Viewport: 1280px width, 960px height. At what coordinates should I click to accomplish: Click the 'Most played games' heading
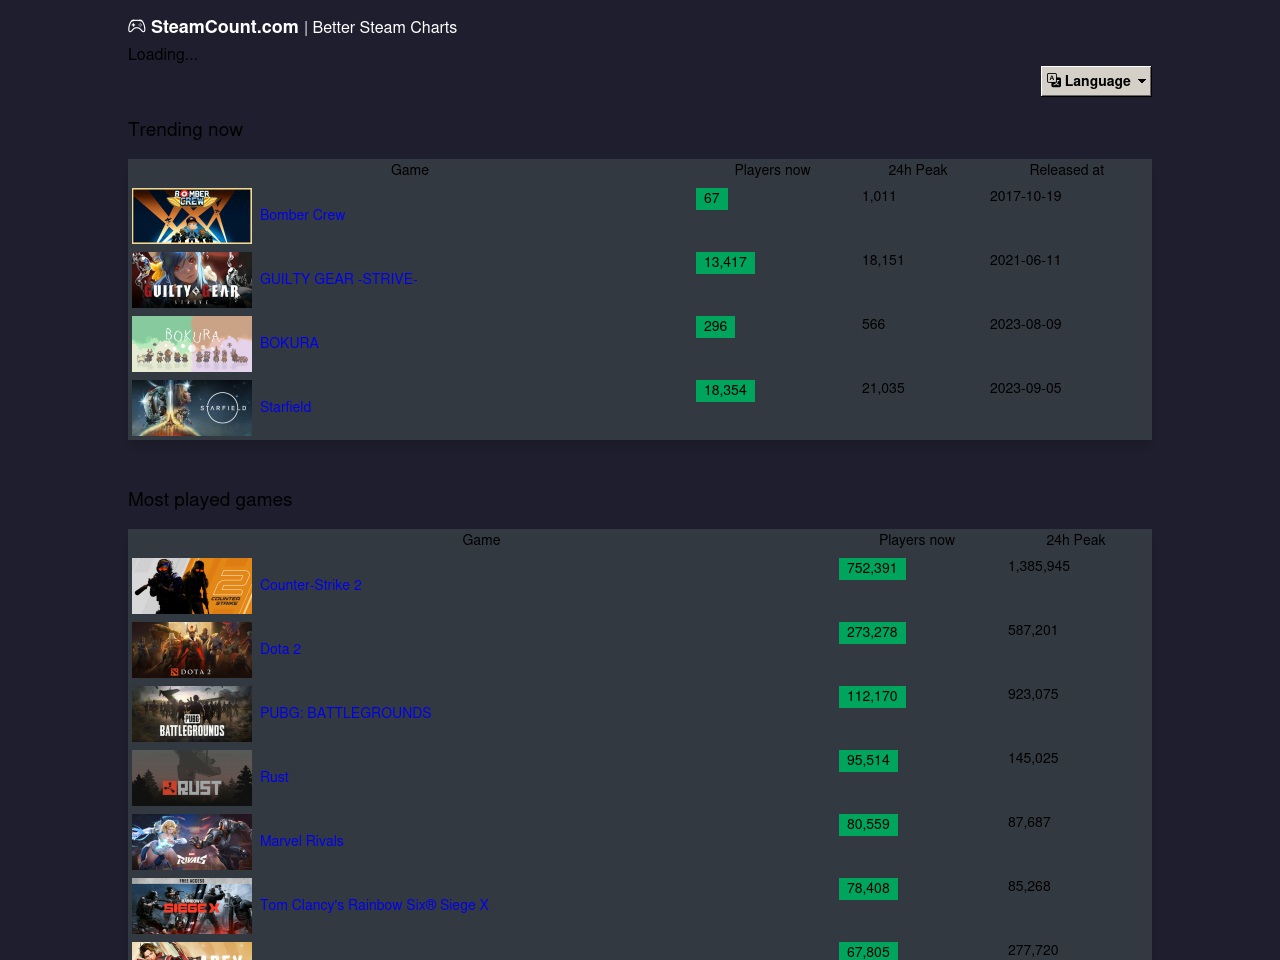[x=210, y=500]
